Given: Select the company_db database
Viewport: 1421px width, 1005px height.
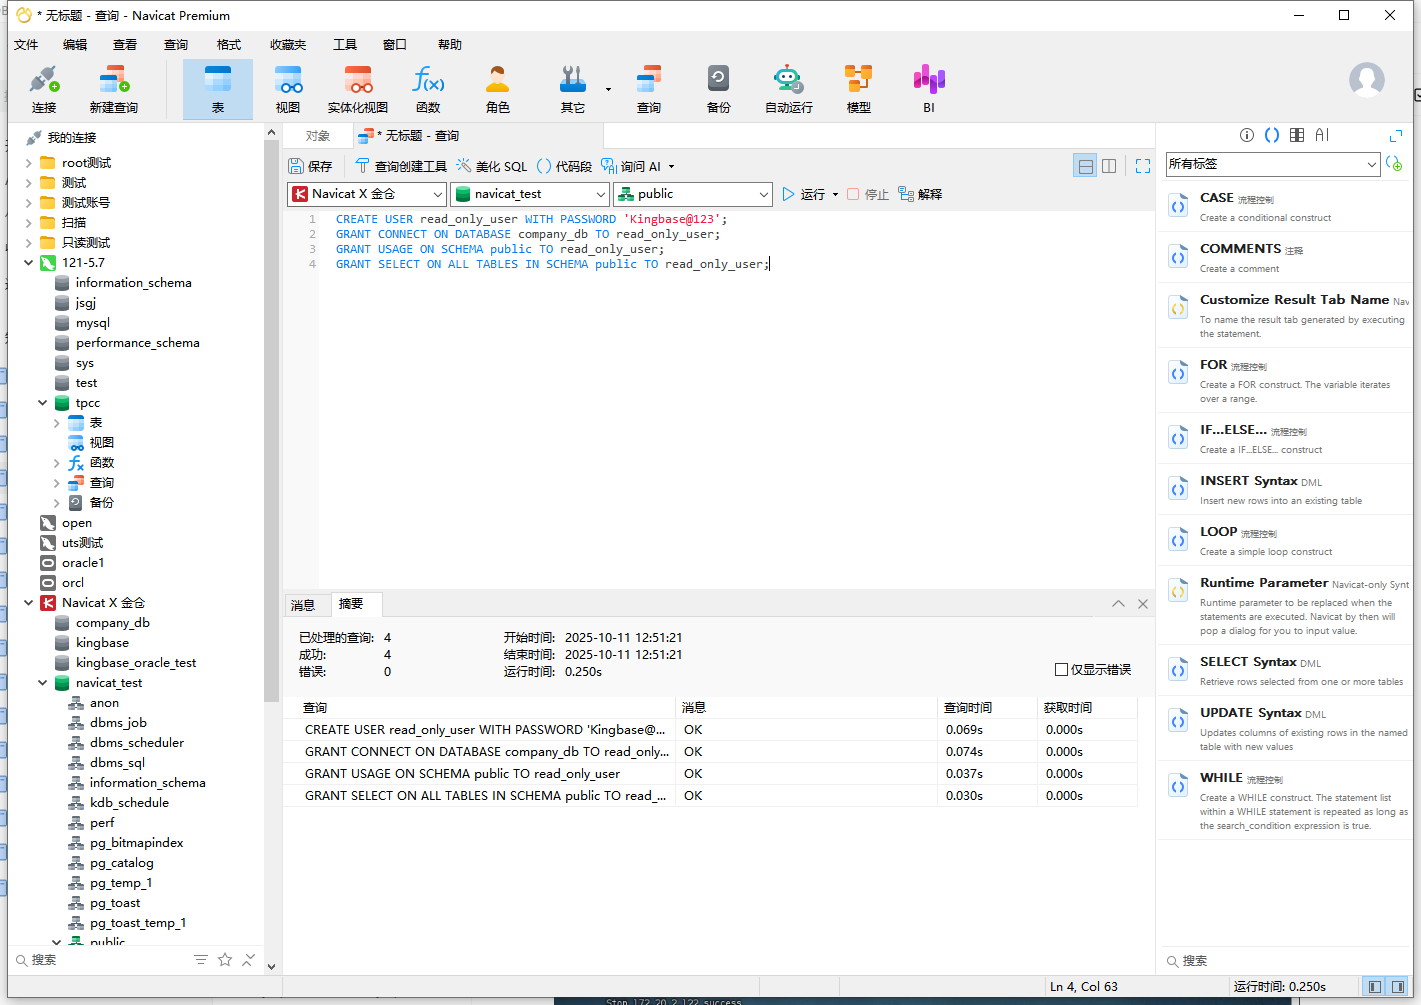Looking at the screenshot, I should coord(113,623).
